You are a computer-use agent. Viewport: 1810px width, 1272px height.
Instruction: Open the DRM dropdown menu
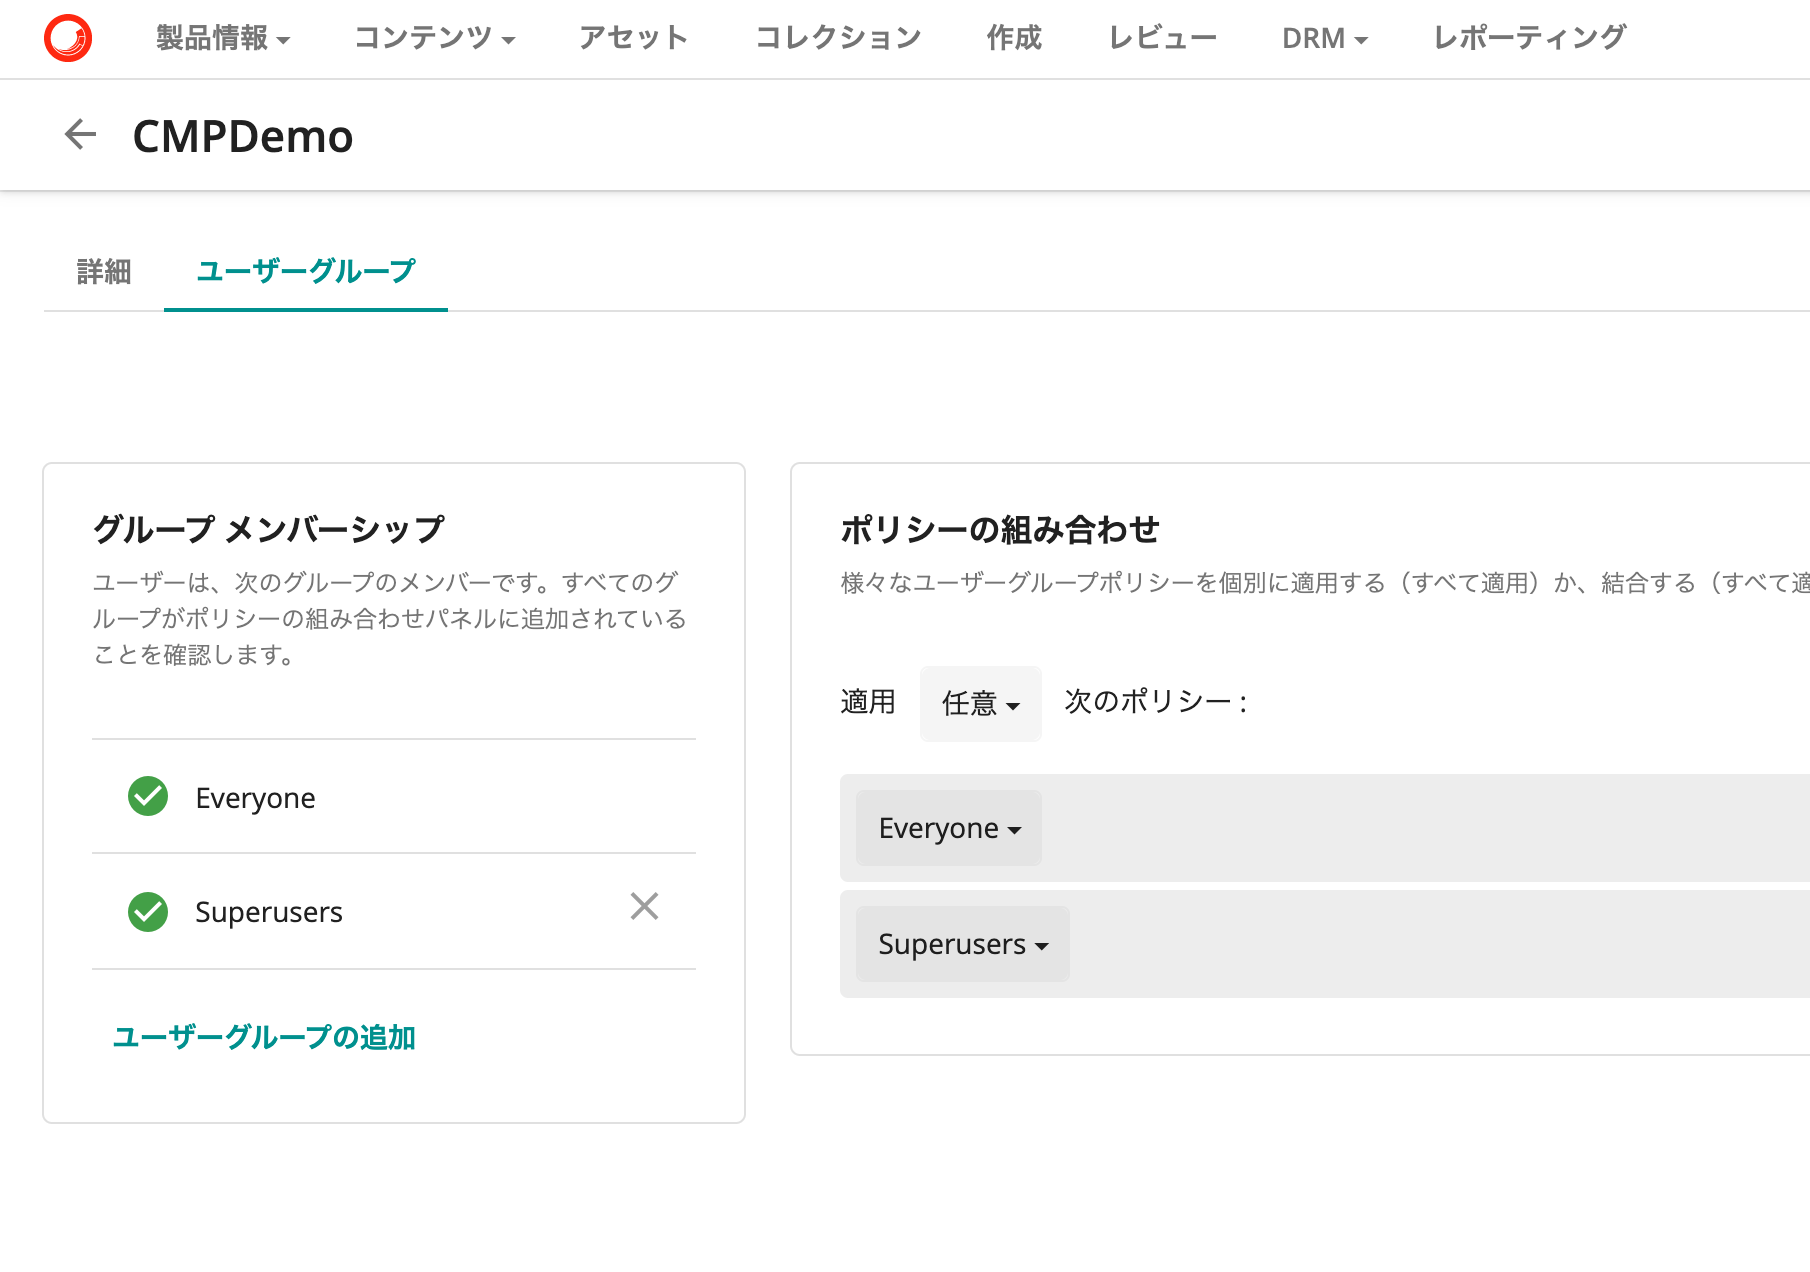pyautogui.click(x=1324, y=38)
